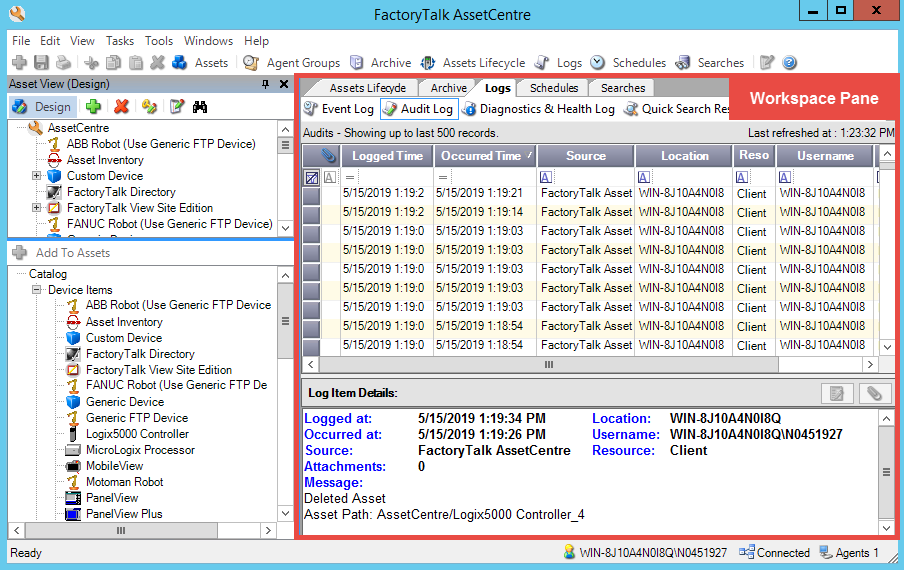Viewport: 904px width, 570px height.
Task: Select MicroLogix Processor in catalog
Action: pyautogui.click(x=140, y=450)
